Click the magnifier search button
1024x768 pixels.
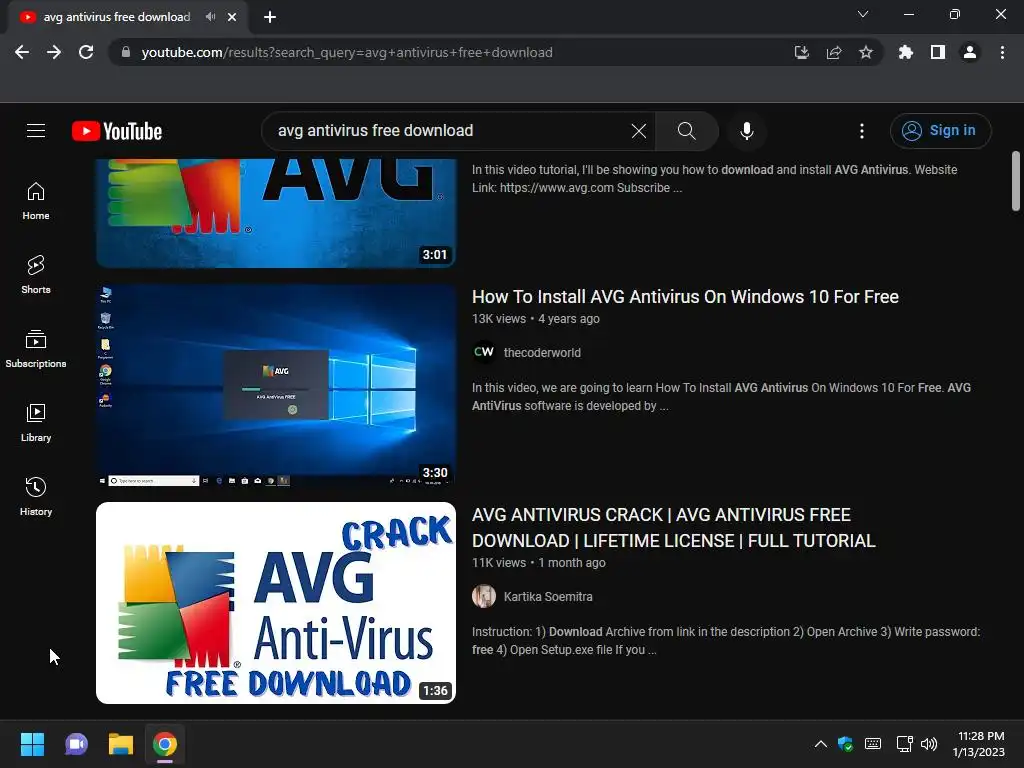(x=686, y=131)
